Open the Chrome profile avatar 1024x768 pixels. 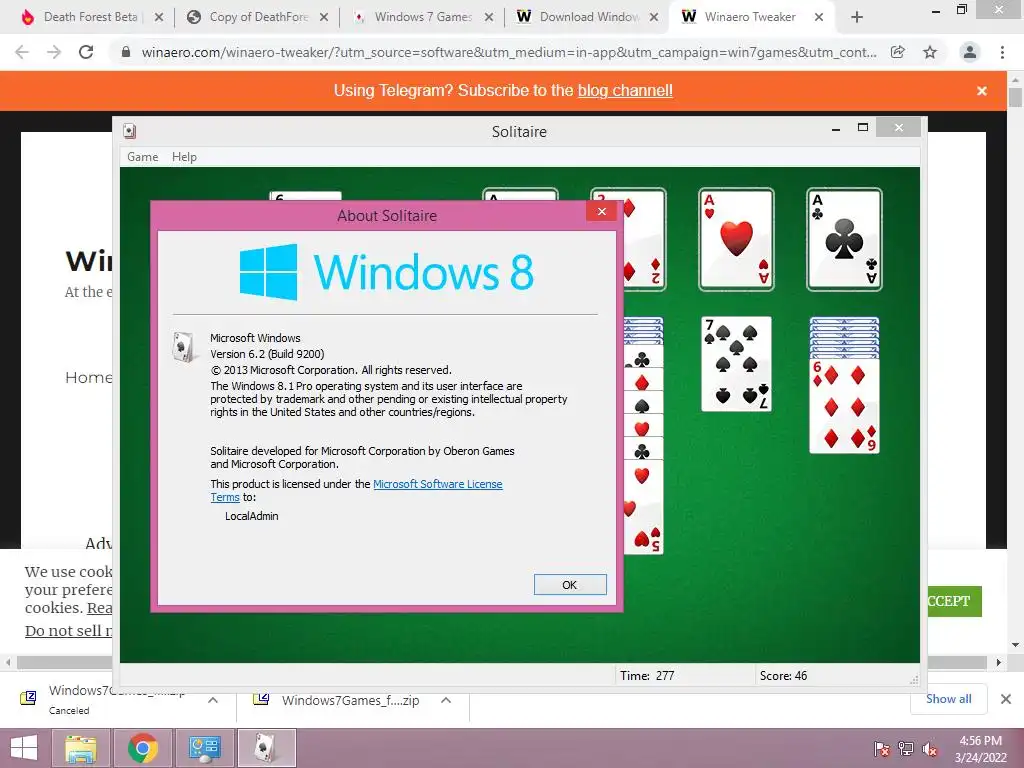coord(970,52)
